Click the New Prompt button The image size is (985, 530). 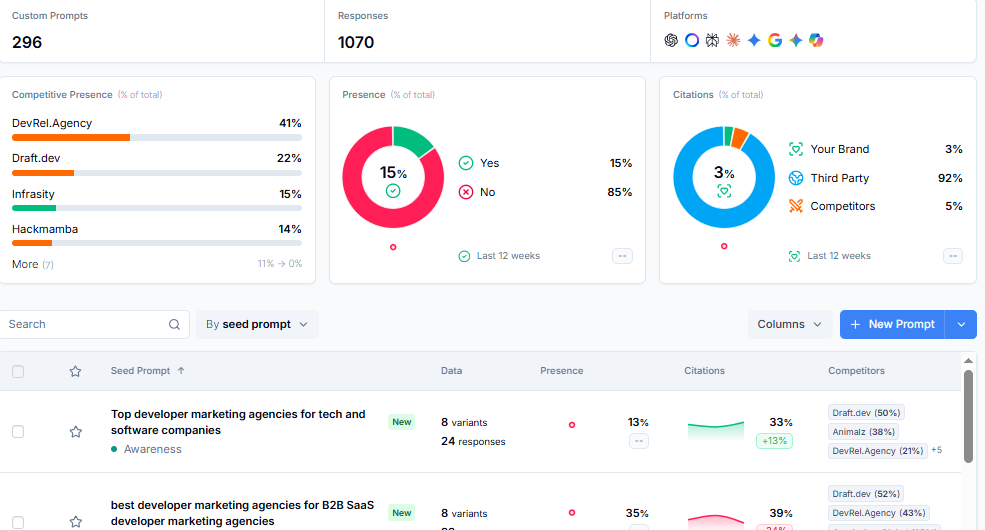[x=892, y=325]
